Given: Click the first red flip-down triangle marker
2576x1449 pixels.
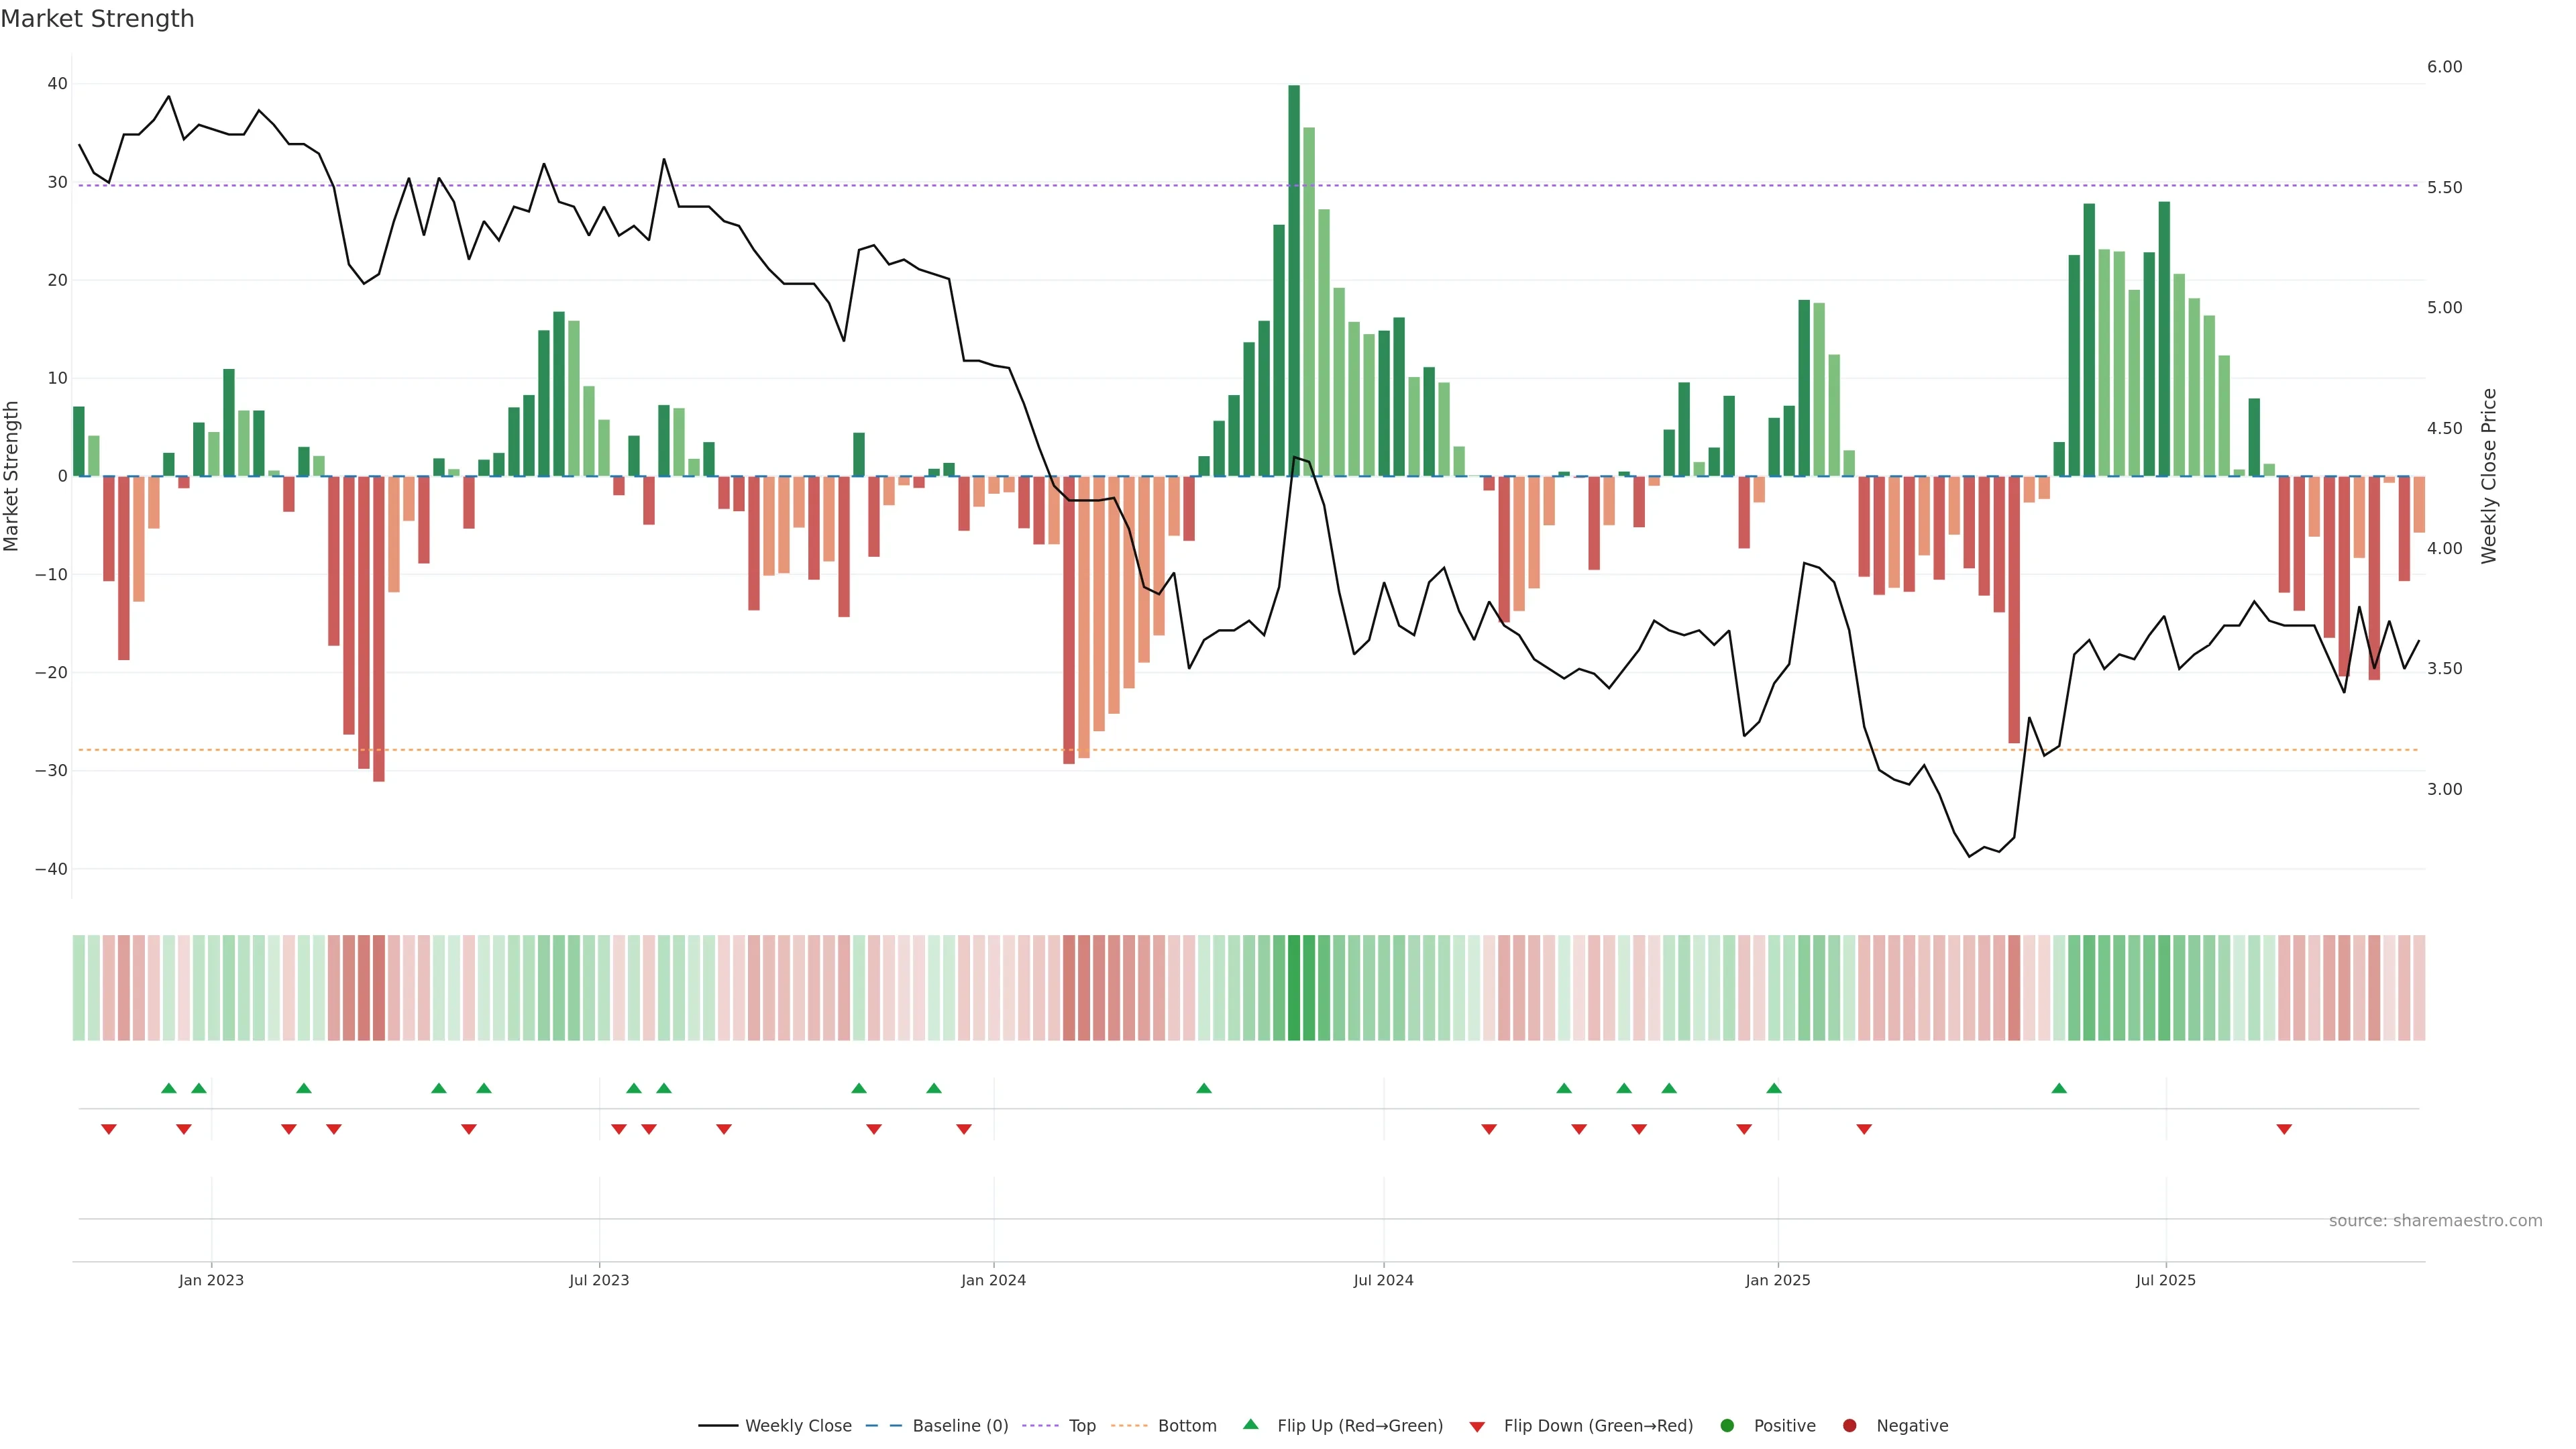Looking at the screenshot, I should tap(109, 1129).
